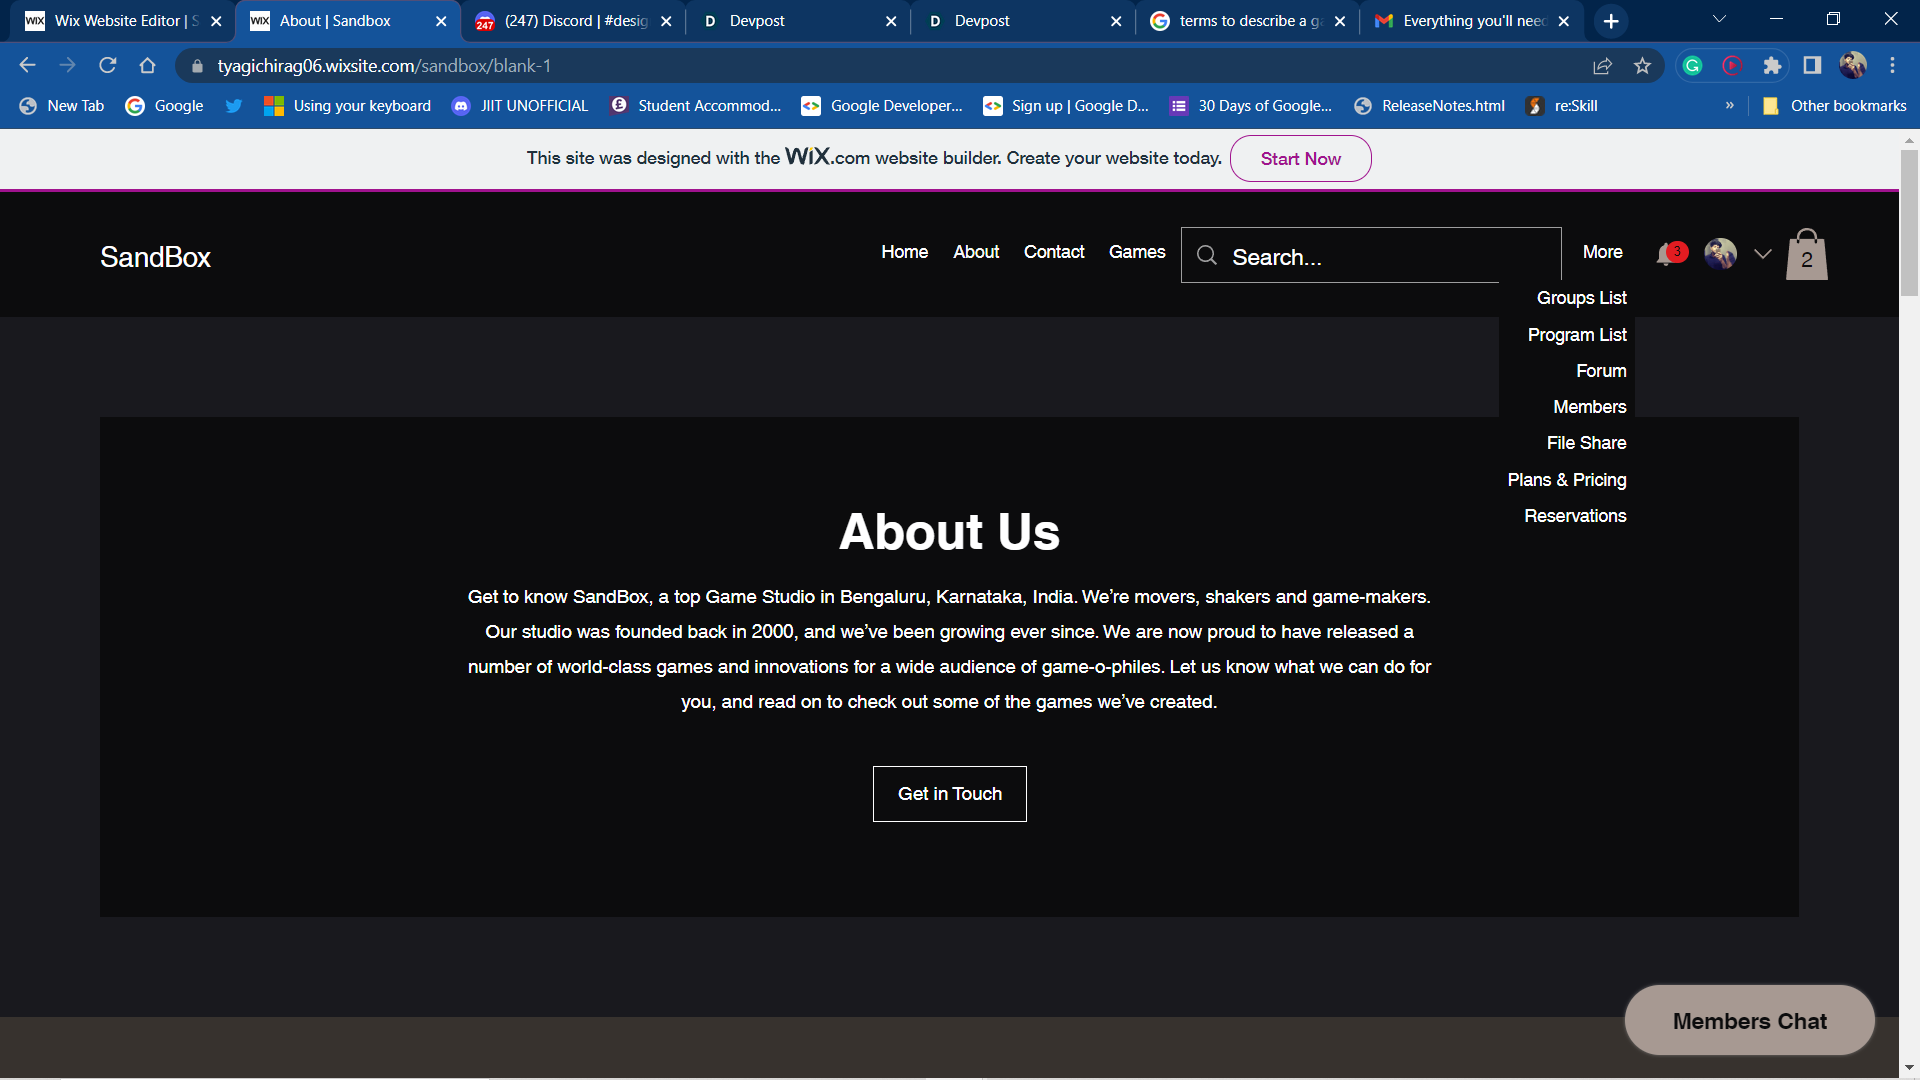Click the notifications bell icon
Viewport: 1920px width, 1080px height.
pos(1667,255)
